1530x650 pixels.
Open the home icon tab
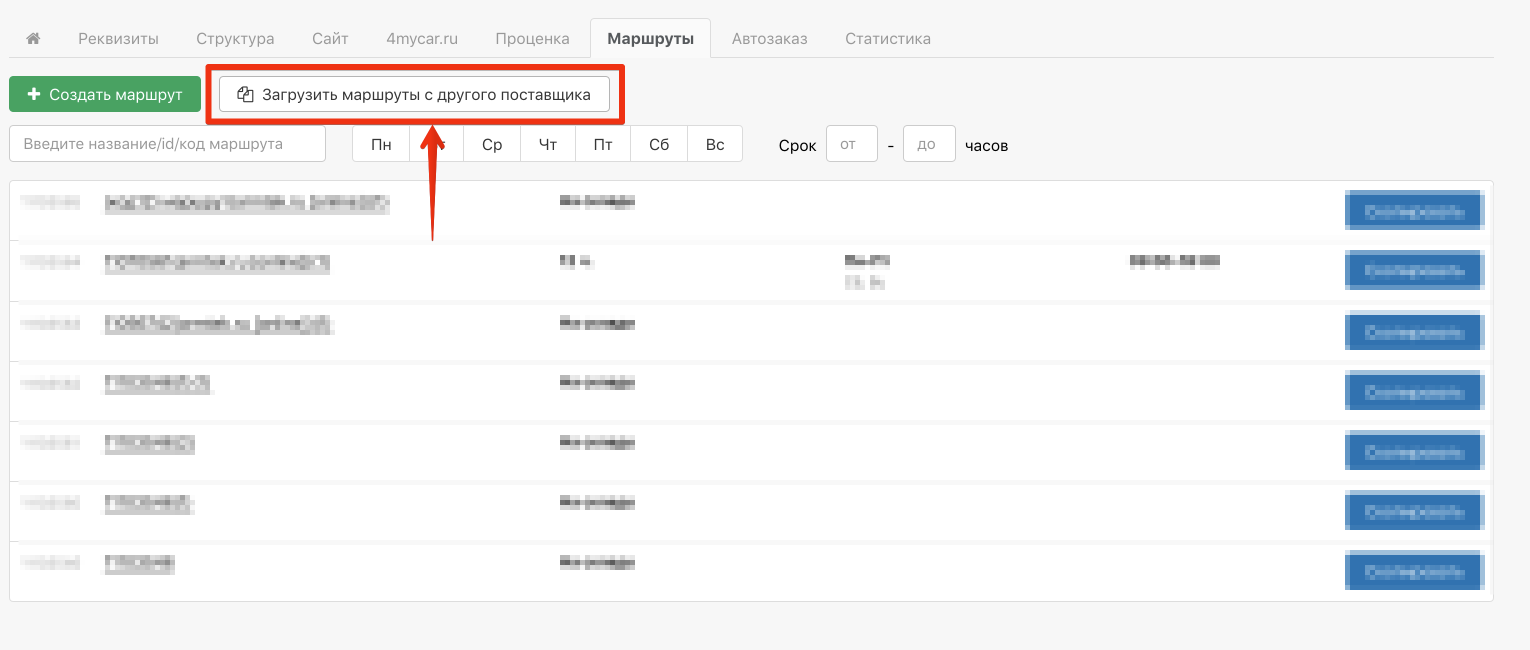click(x=33, y=39)
